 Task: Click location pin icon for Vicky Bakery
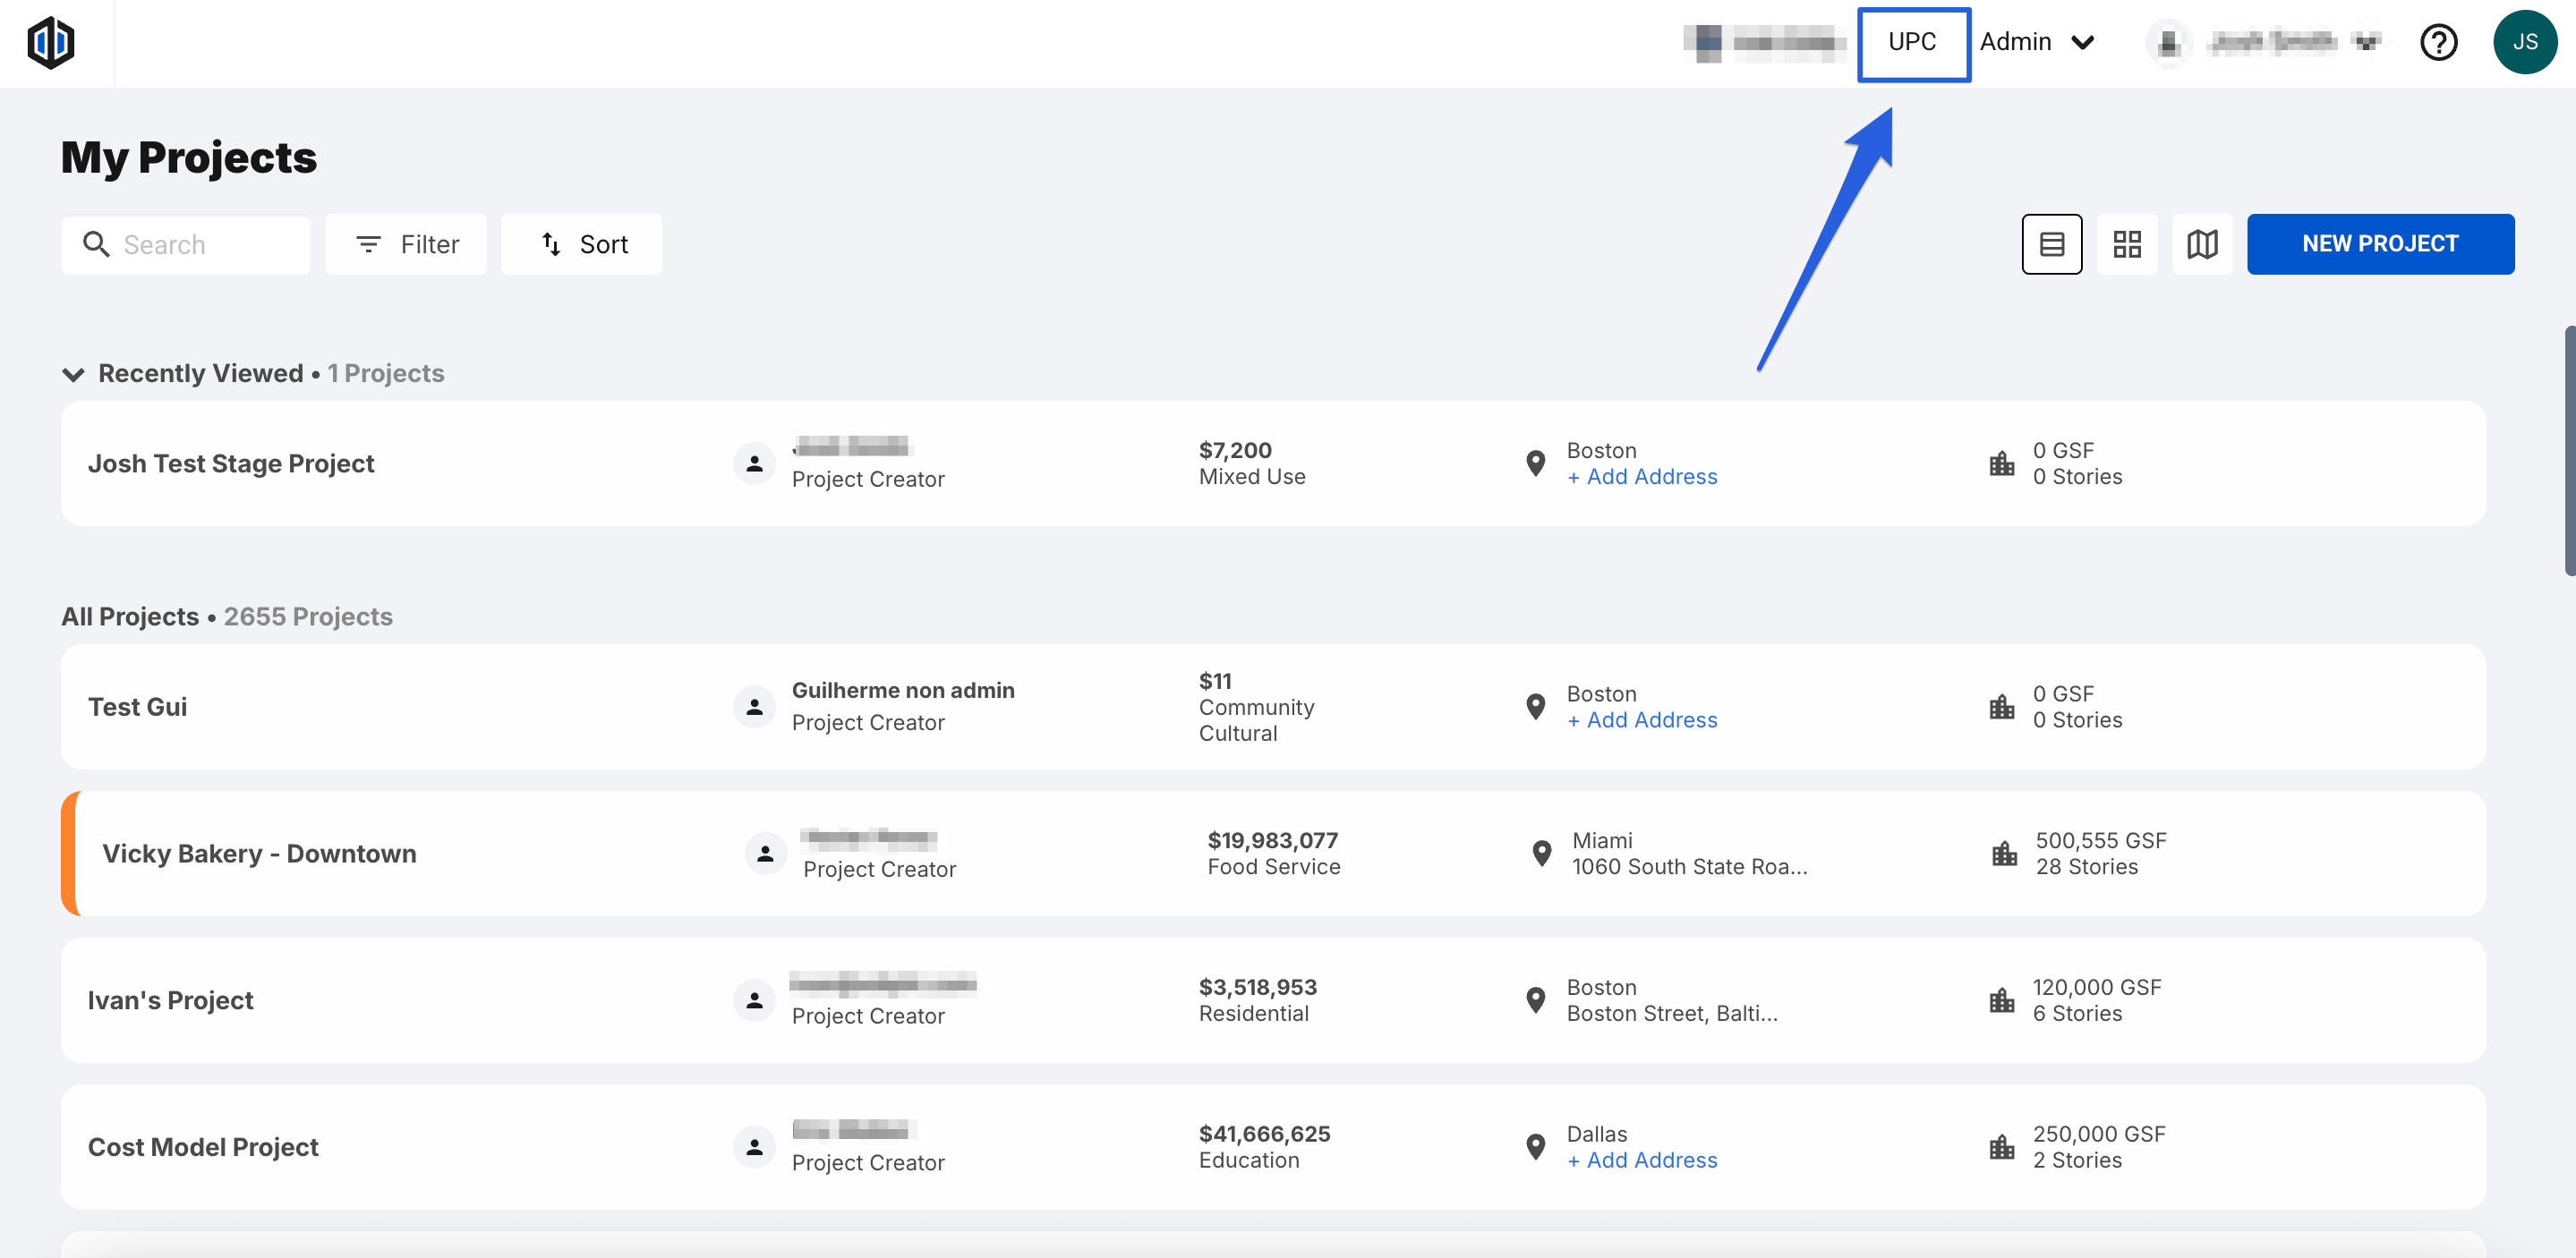point(1541,853)
